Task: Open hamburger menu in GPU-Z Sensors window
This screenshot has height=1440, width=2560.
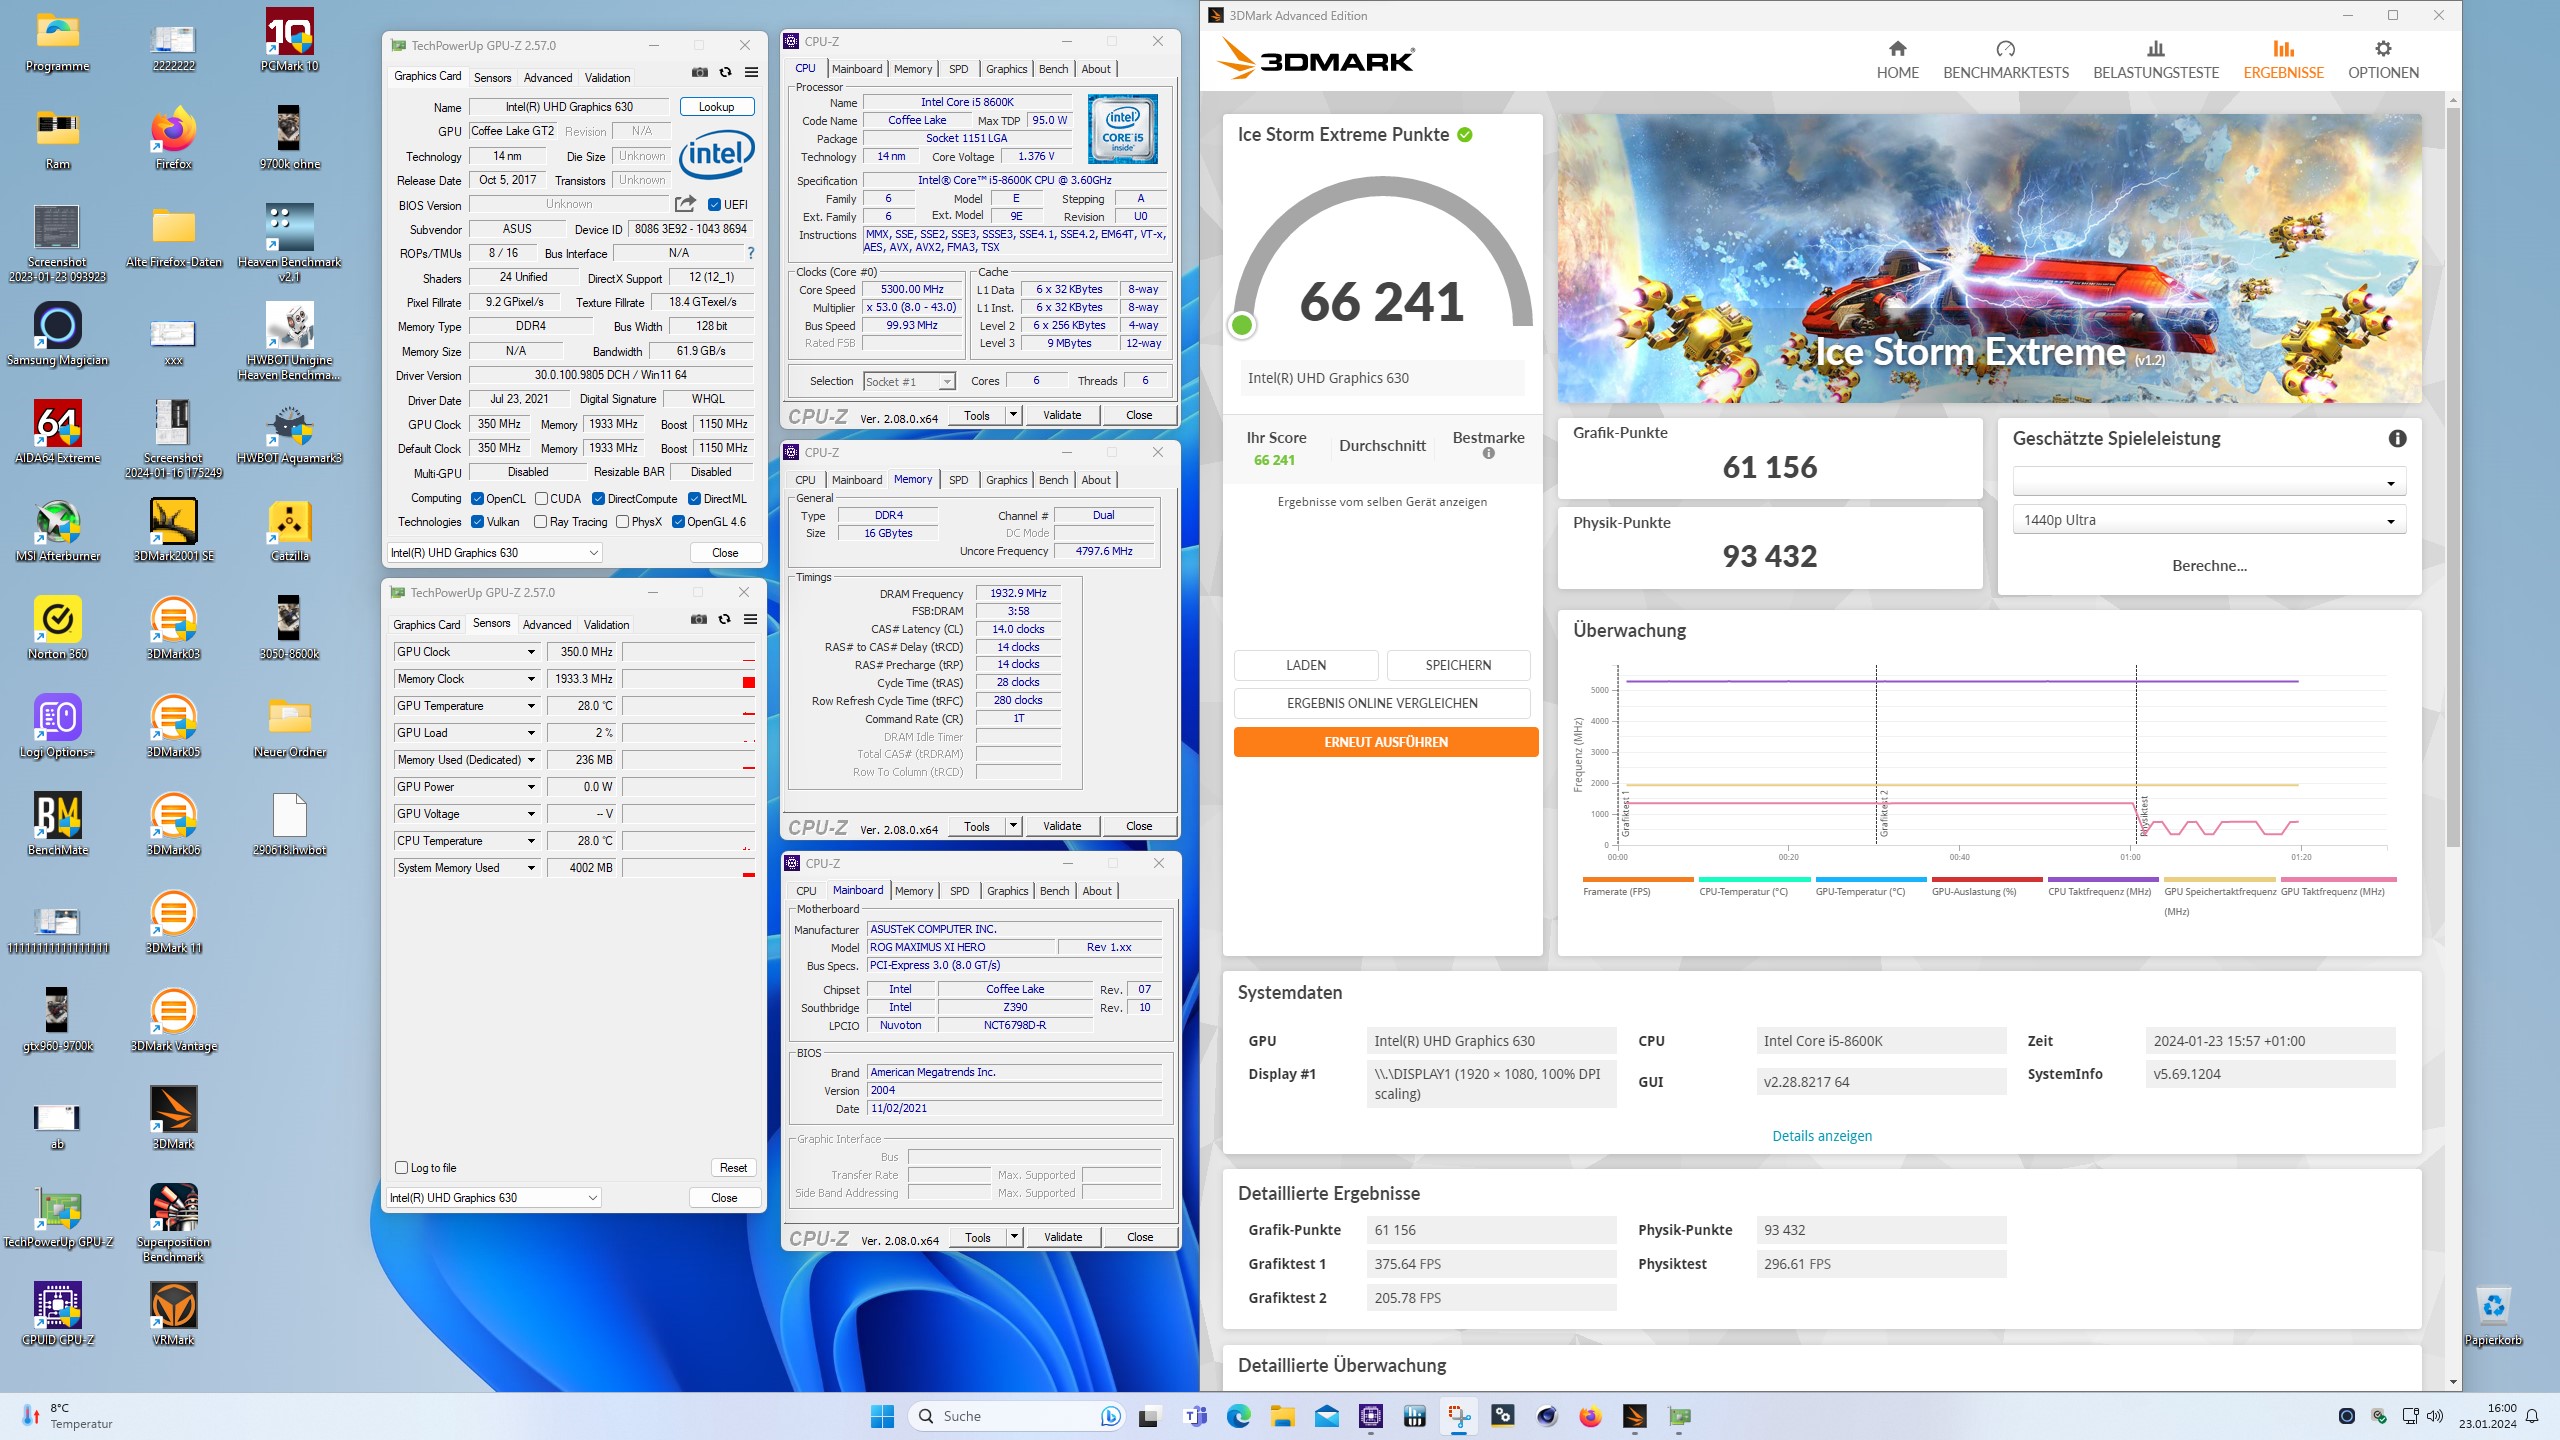Action: (x=750, y=619)
